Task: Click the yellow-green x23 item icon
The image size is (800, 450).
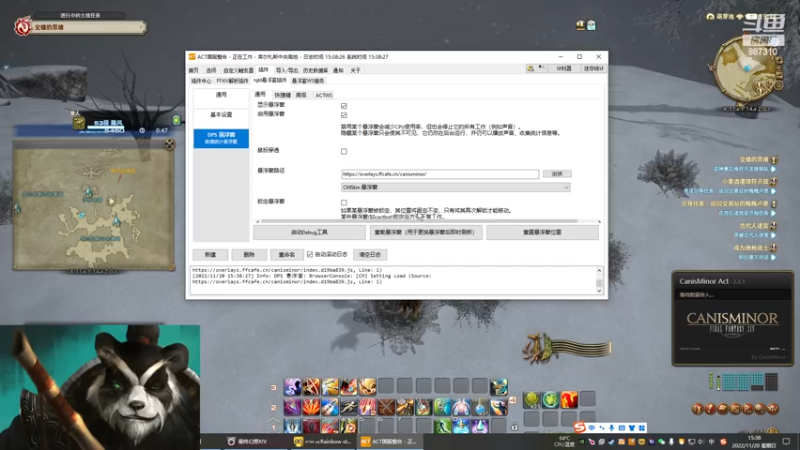Action: tap(531, 399)
